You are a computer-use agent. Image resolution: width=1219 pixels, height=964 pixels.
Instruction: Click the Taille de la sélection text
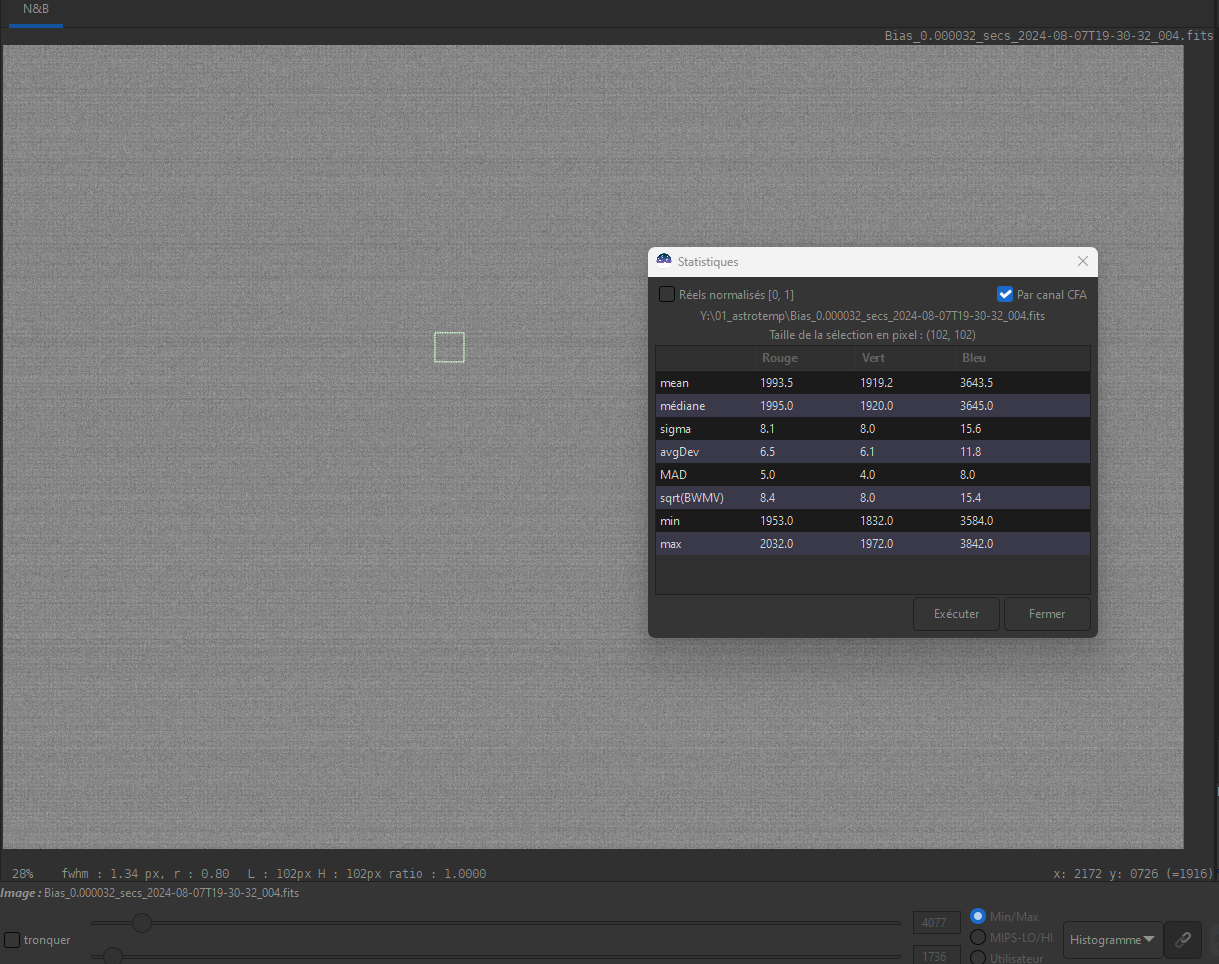(x=873, y=335)
